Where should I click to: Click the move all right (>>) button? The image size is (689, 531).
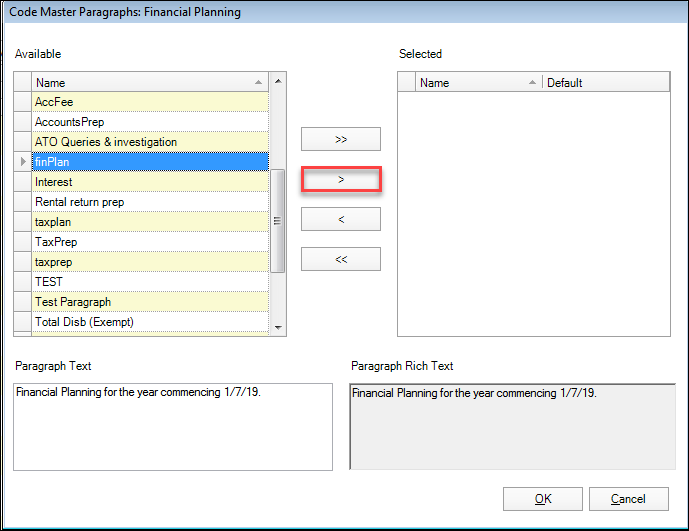[341, 139]
